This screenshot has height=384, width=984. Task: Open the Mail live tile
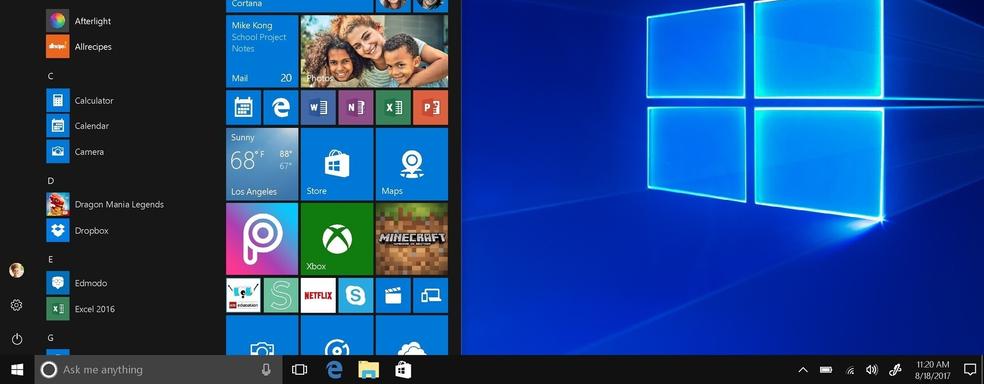262,51
